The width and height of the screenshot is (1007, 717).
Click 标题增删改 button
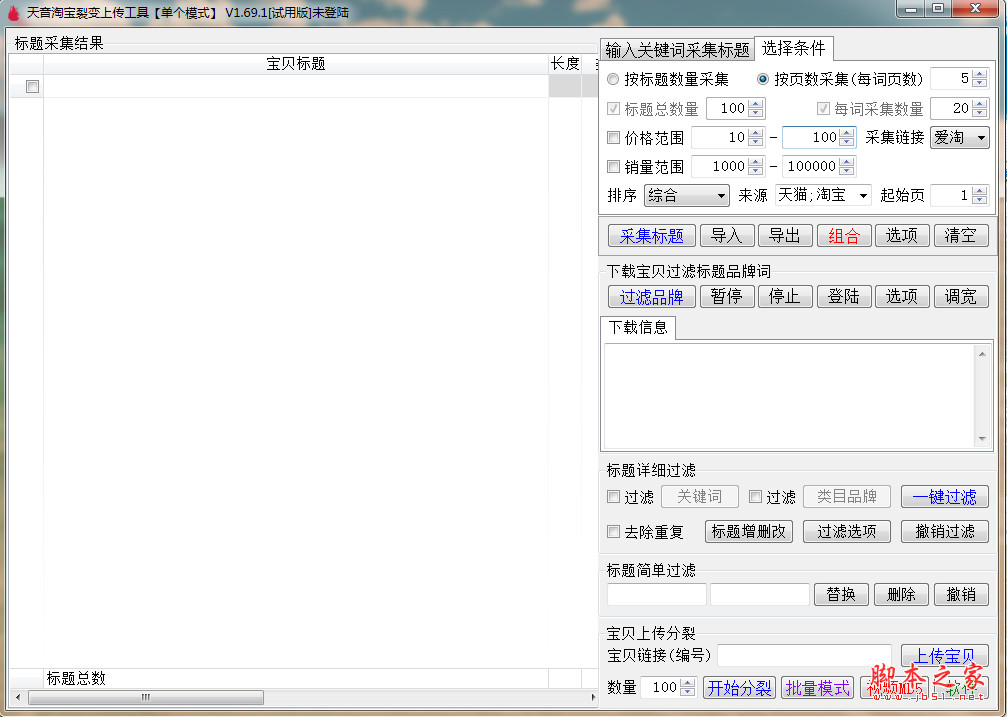(x=749, y=531)
